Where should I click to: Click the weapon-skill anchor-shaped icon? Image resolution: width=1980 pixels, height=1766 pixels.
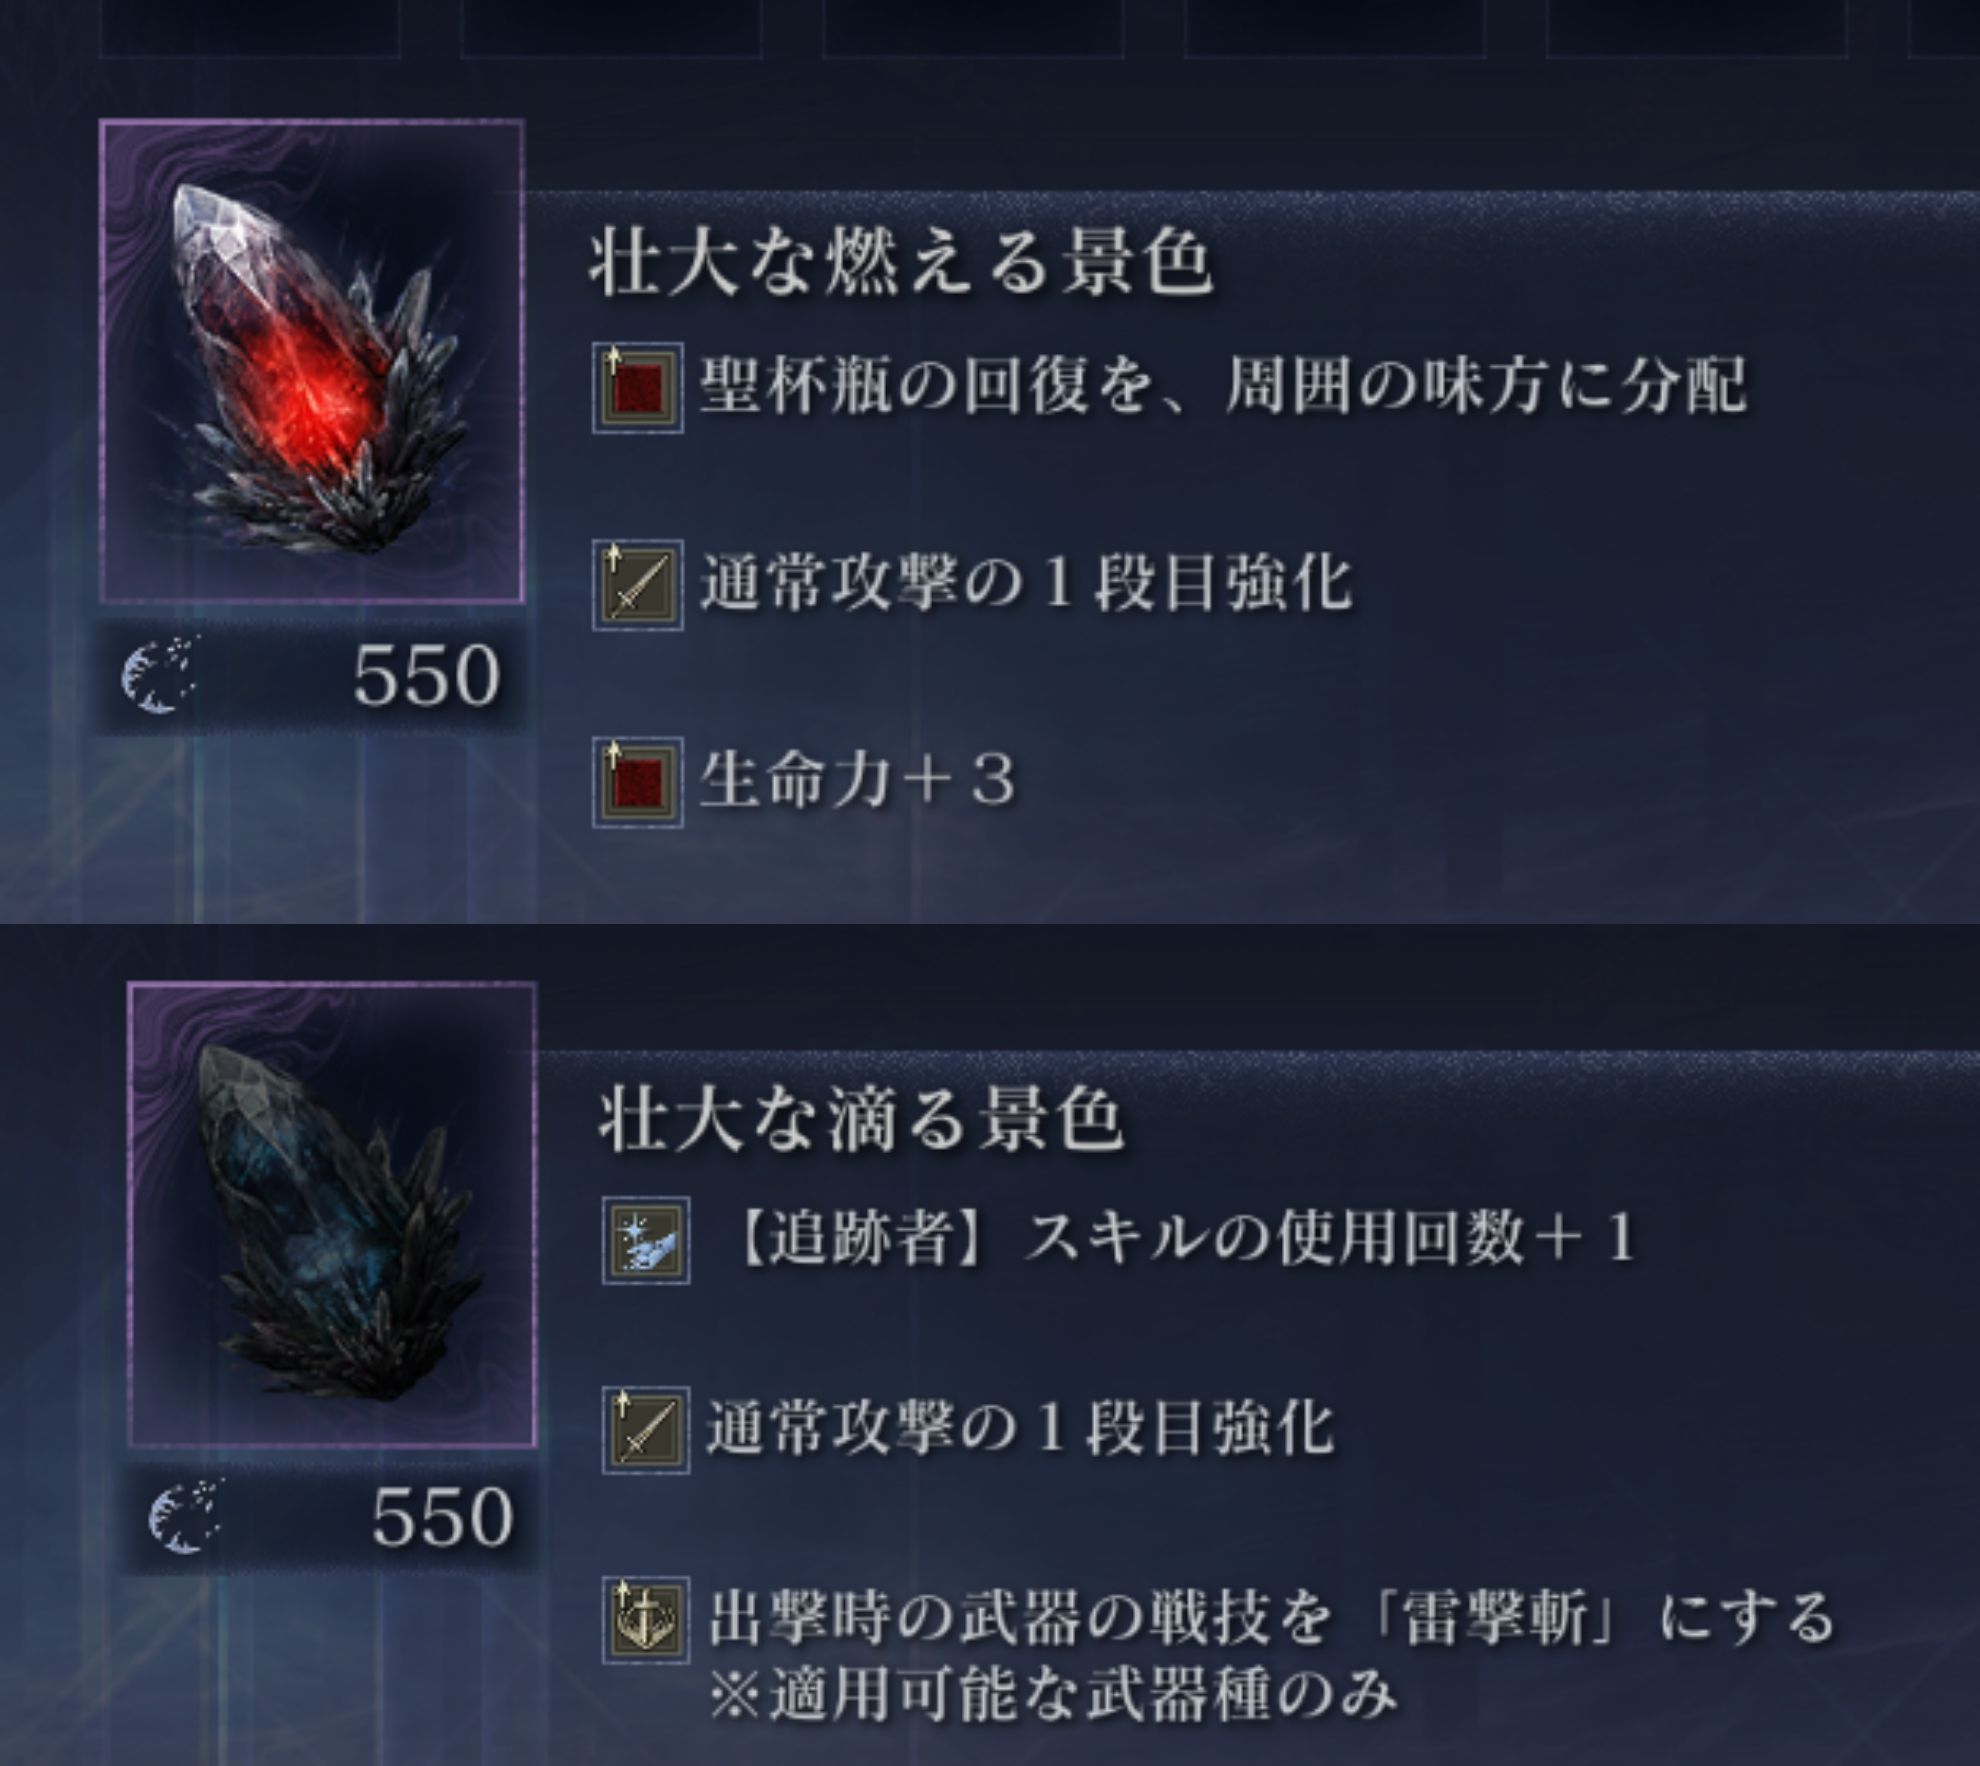tap(646, 1620)
